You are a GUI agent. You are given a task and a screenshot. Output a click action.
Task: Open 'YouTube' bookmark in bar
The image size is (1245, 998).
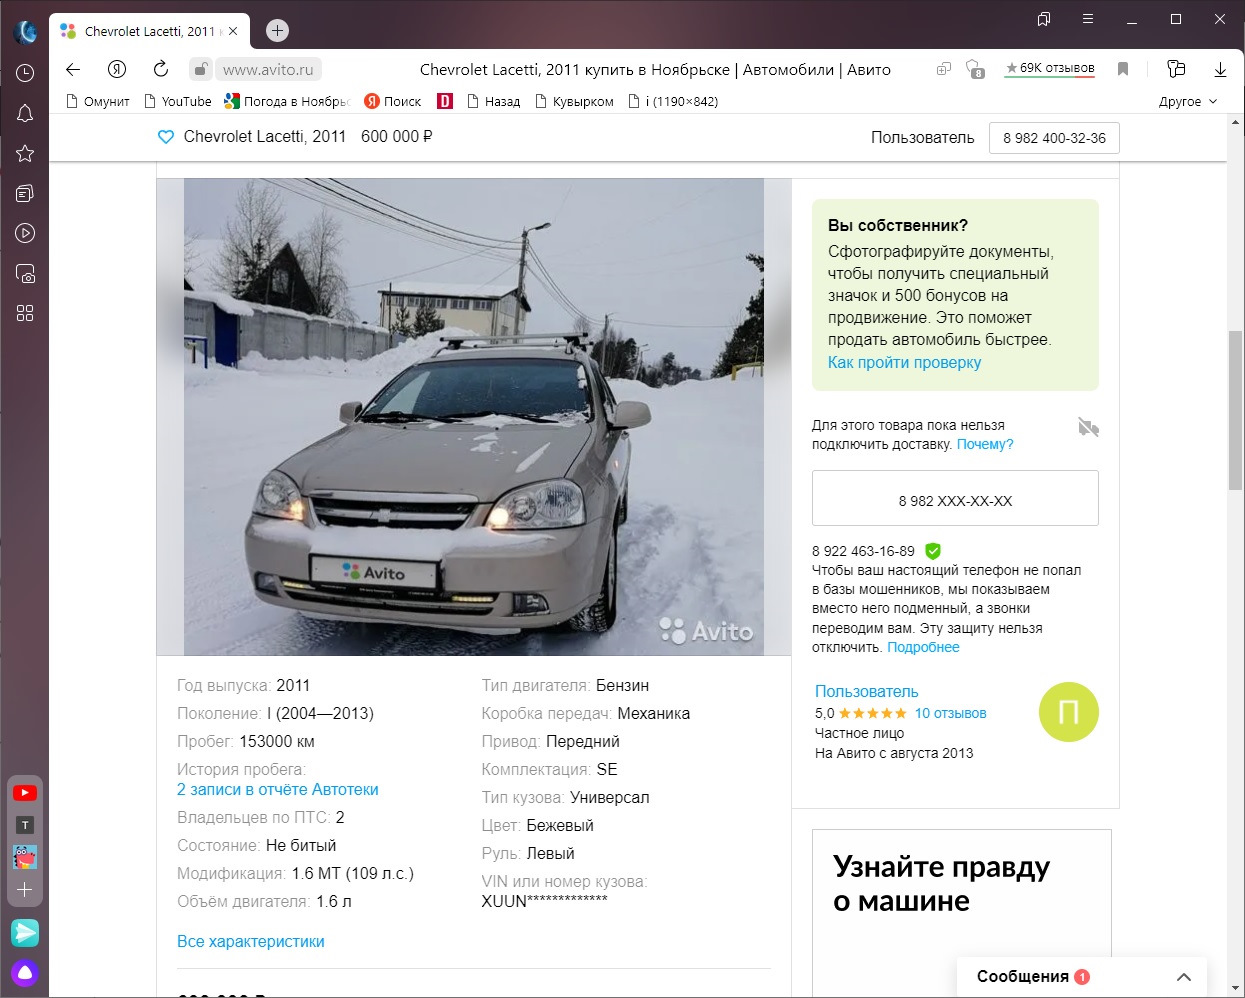[178, 101]
